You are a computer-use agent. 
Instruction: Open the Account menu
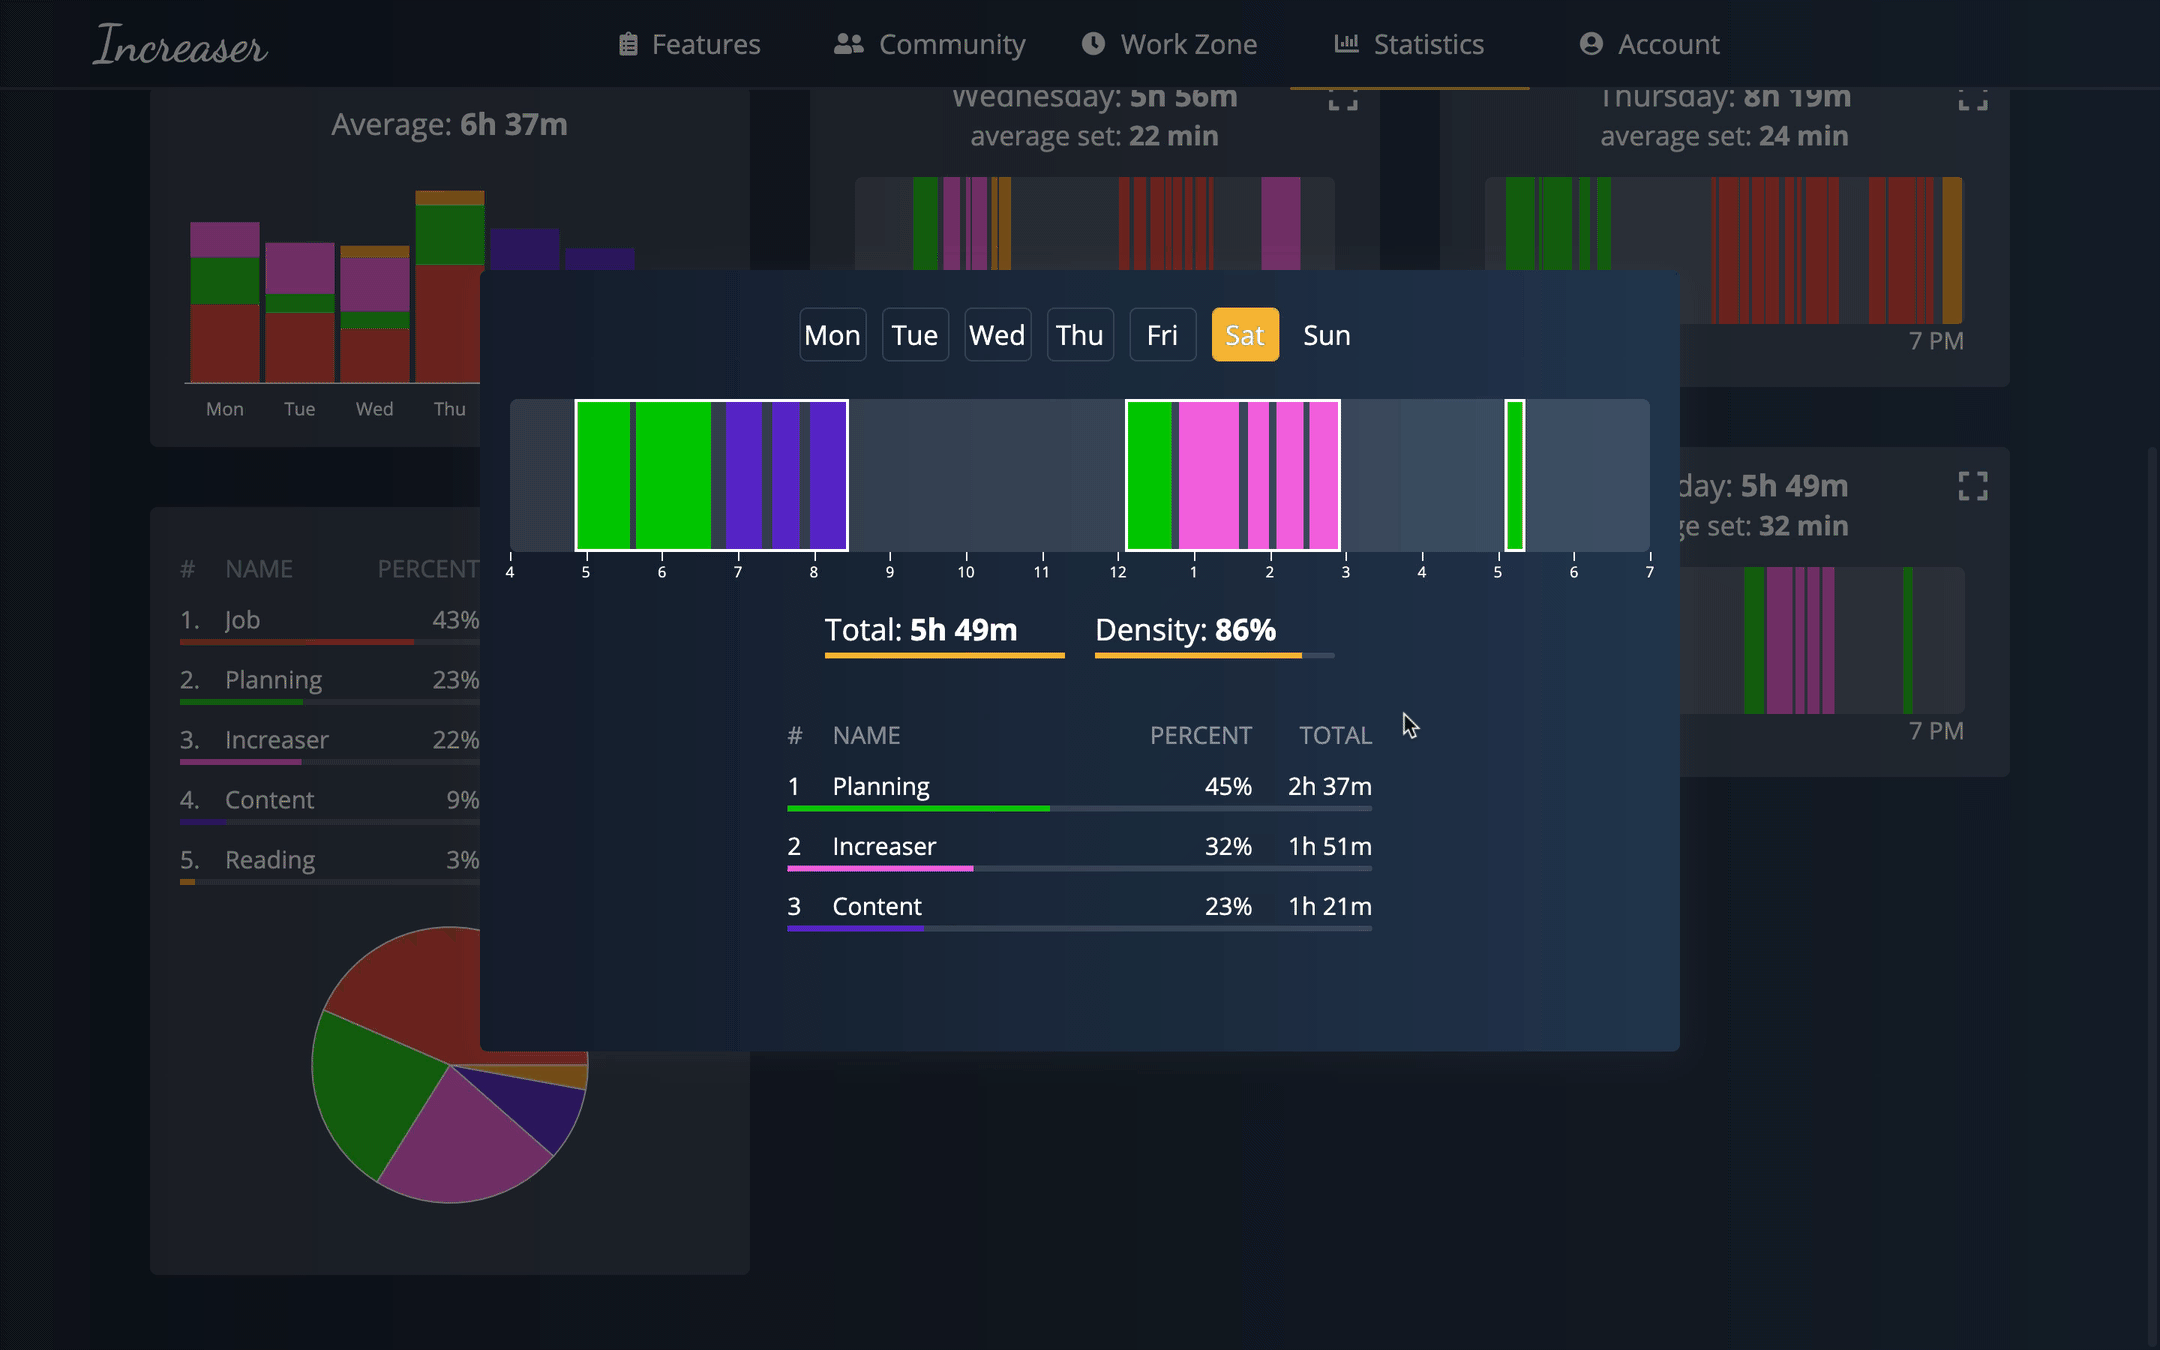tap(1650, 44)
